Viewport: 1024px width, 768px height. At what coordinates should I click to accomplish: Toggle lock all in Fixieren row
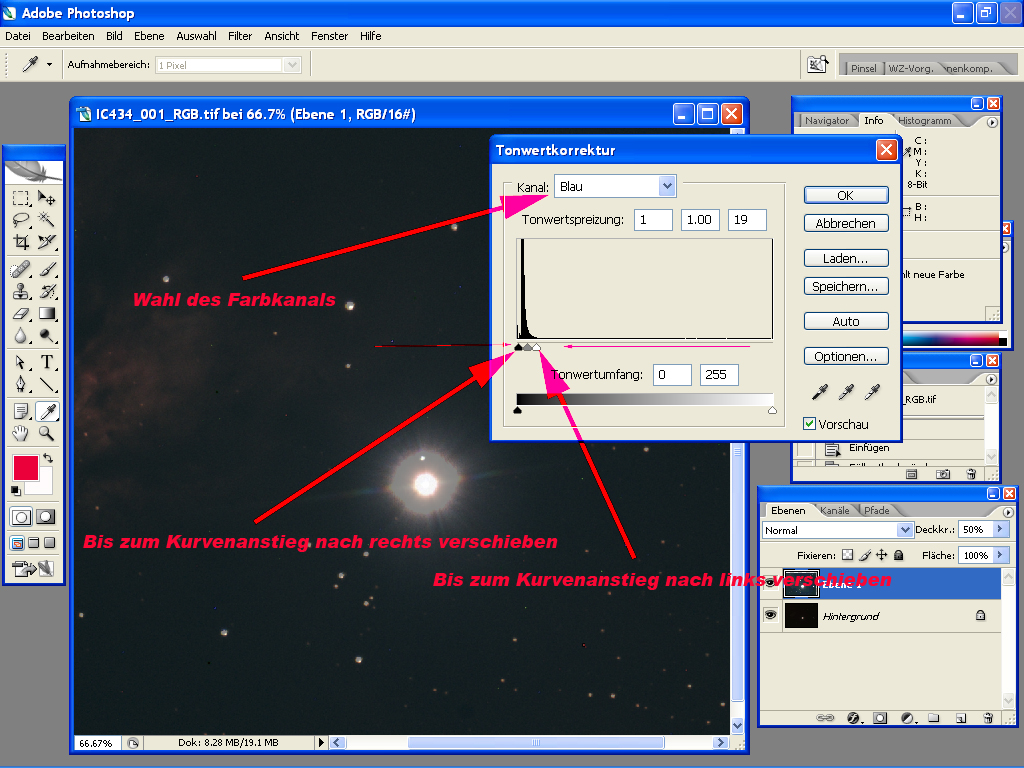click(899, 555)
